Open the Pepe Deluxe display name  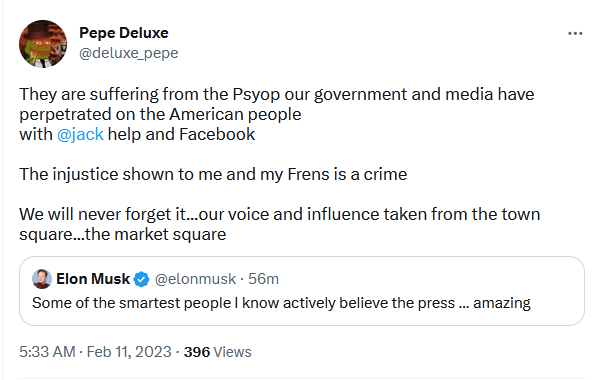124,33
